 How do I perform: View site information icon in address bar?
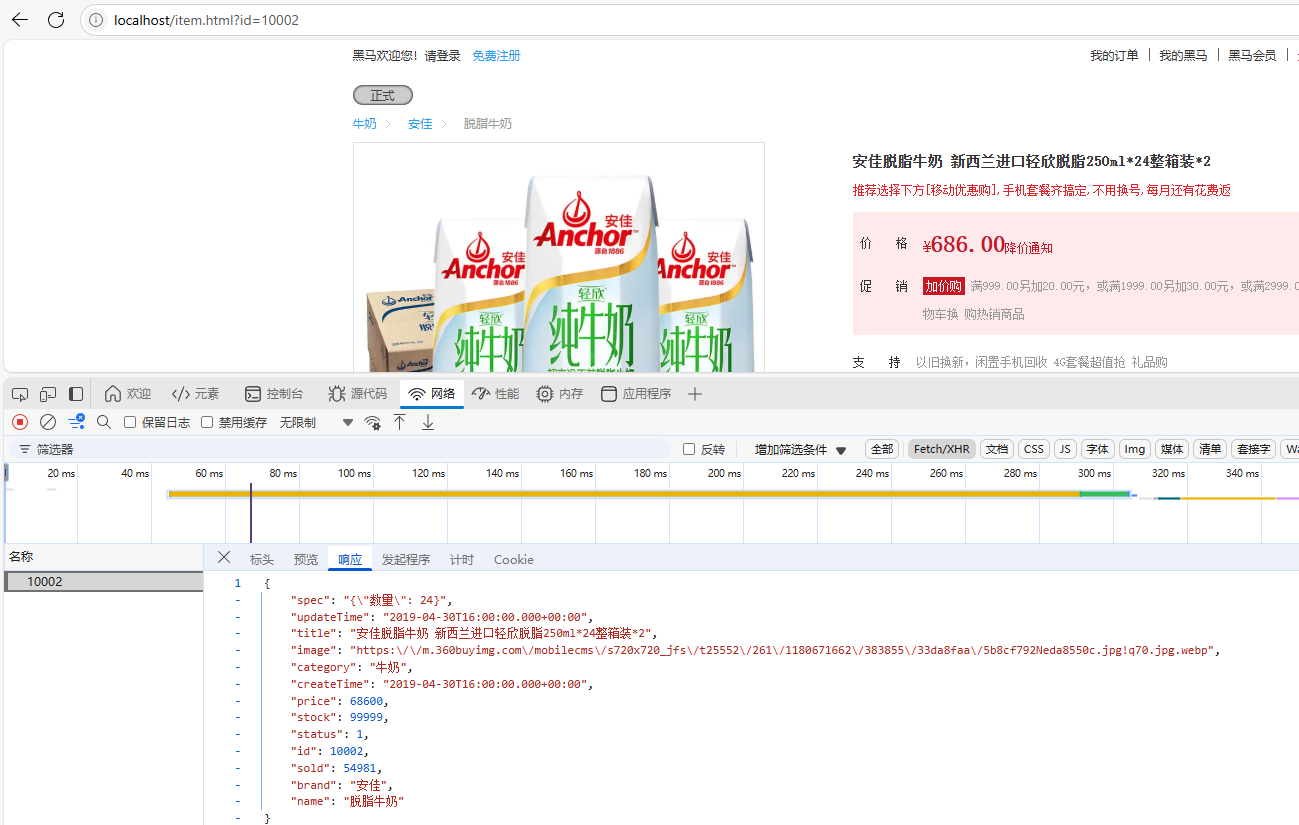pyautogui.click(x=96, y=20)
